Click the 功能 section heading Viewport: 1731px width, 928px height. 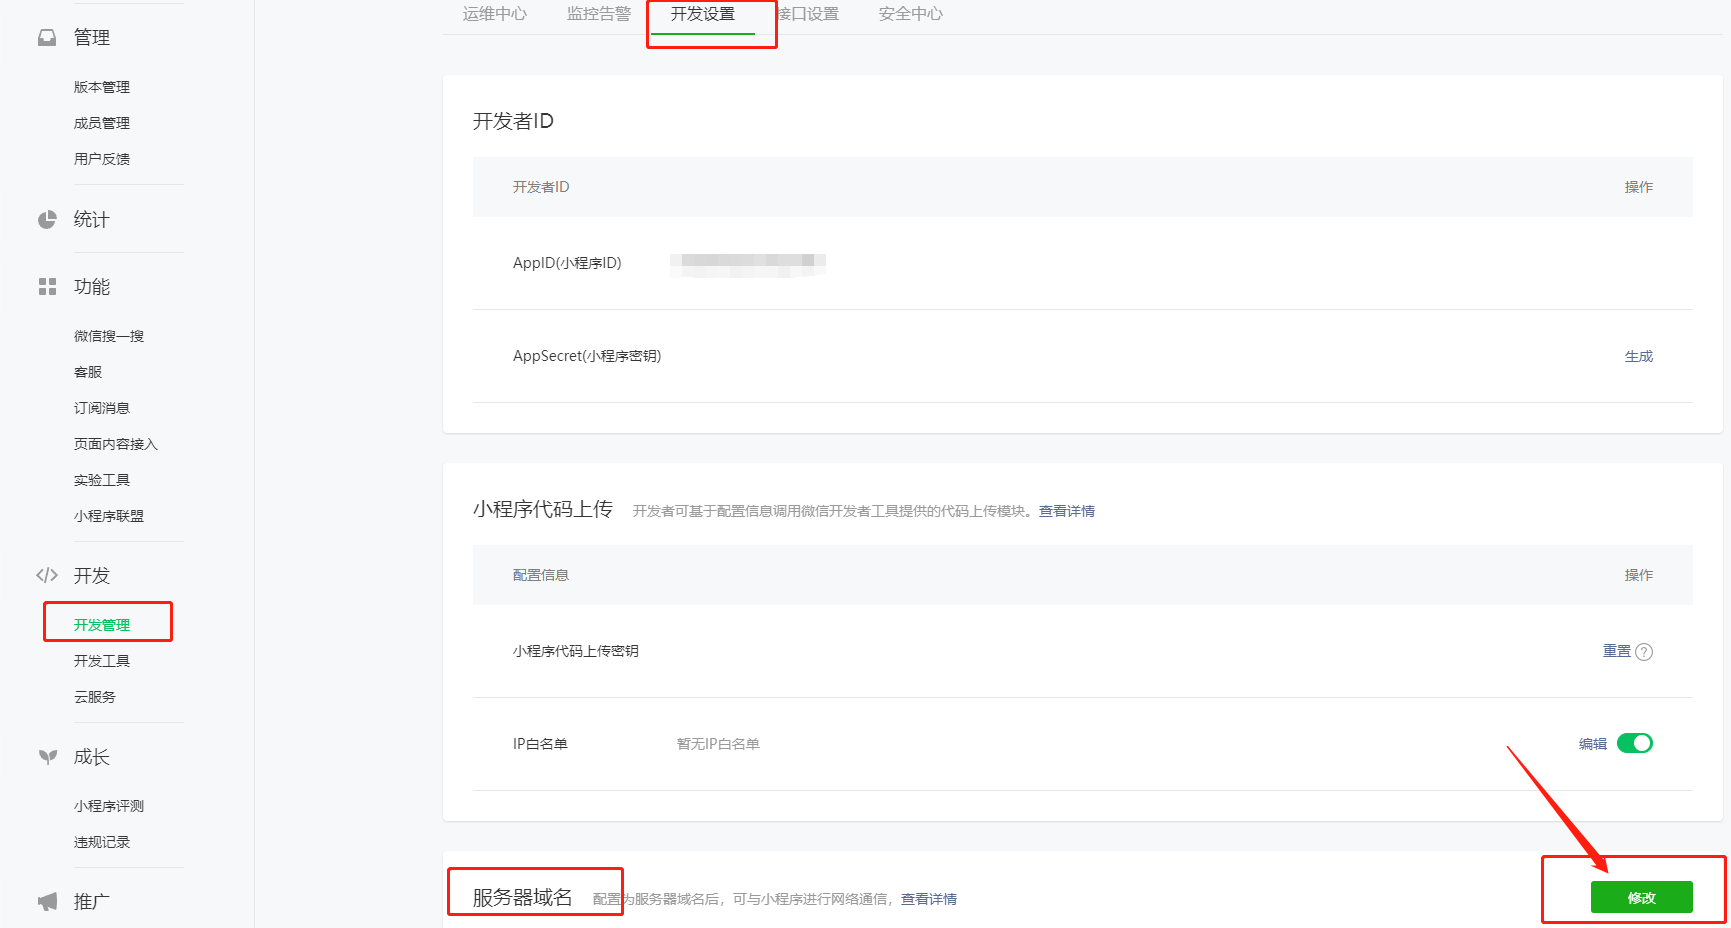(92, 287)
